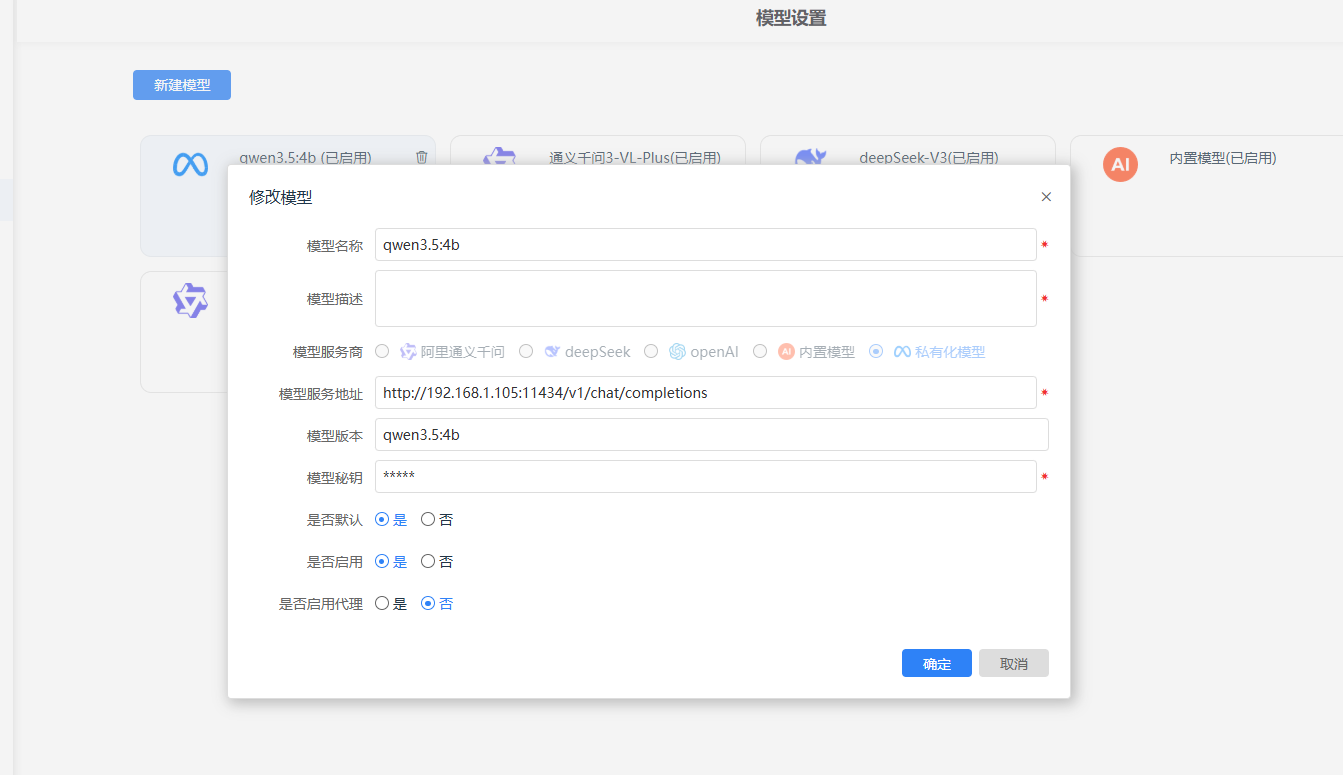Select 内置模型 provider option
The height and width of the screenshot is (775, 1343).
pos(760,352)
